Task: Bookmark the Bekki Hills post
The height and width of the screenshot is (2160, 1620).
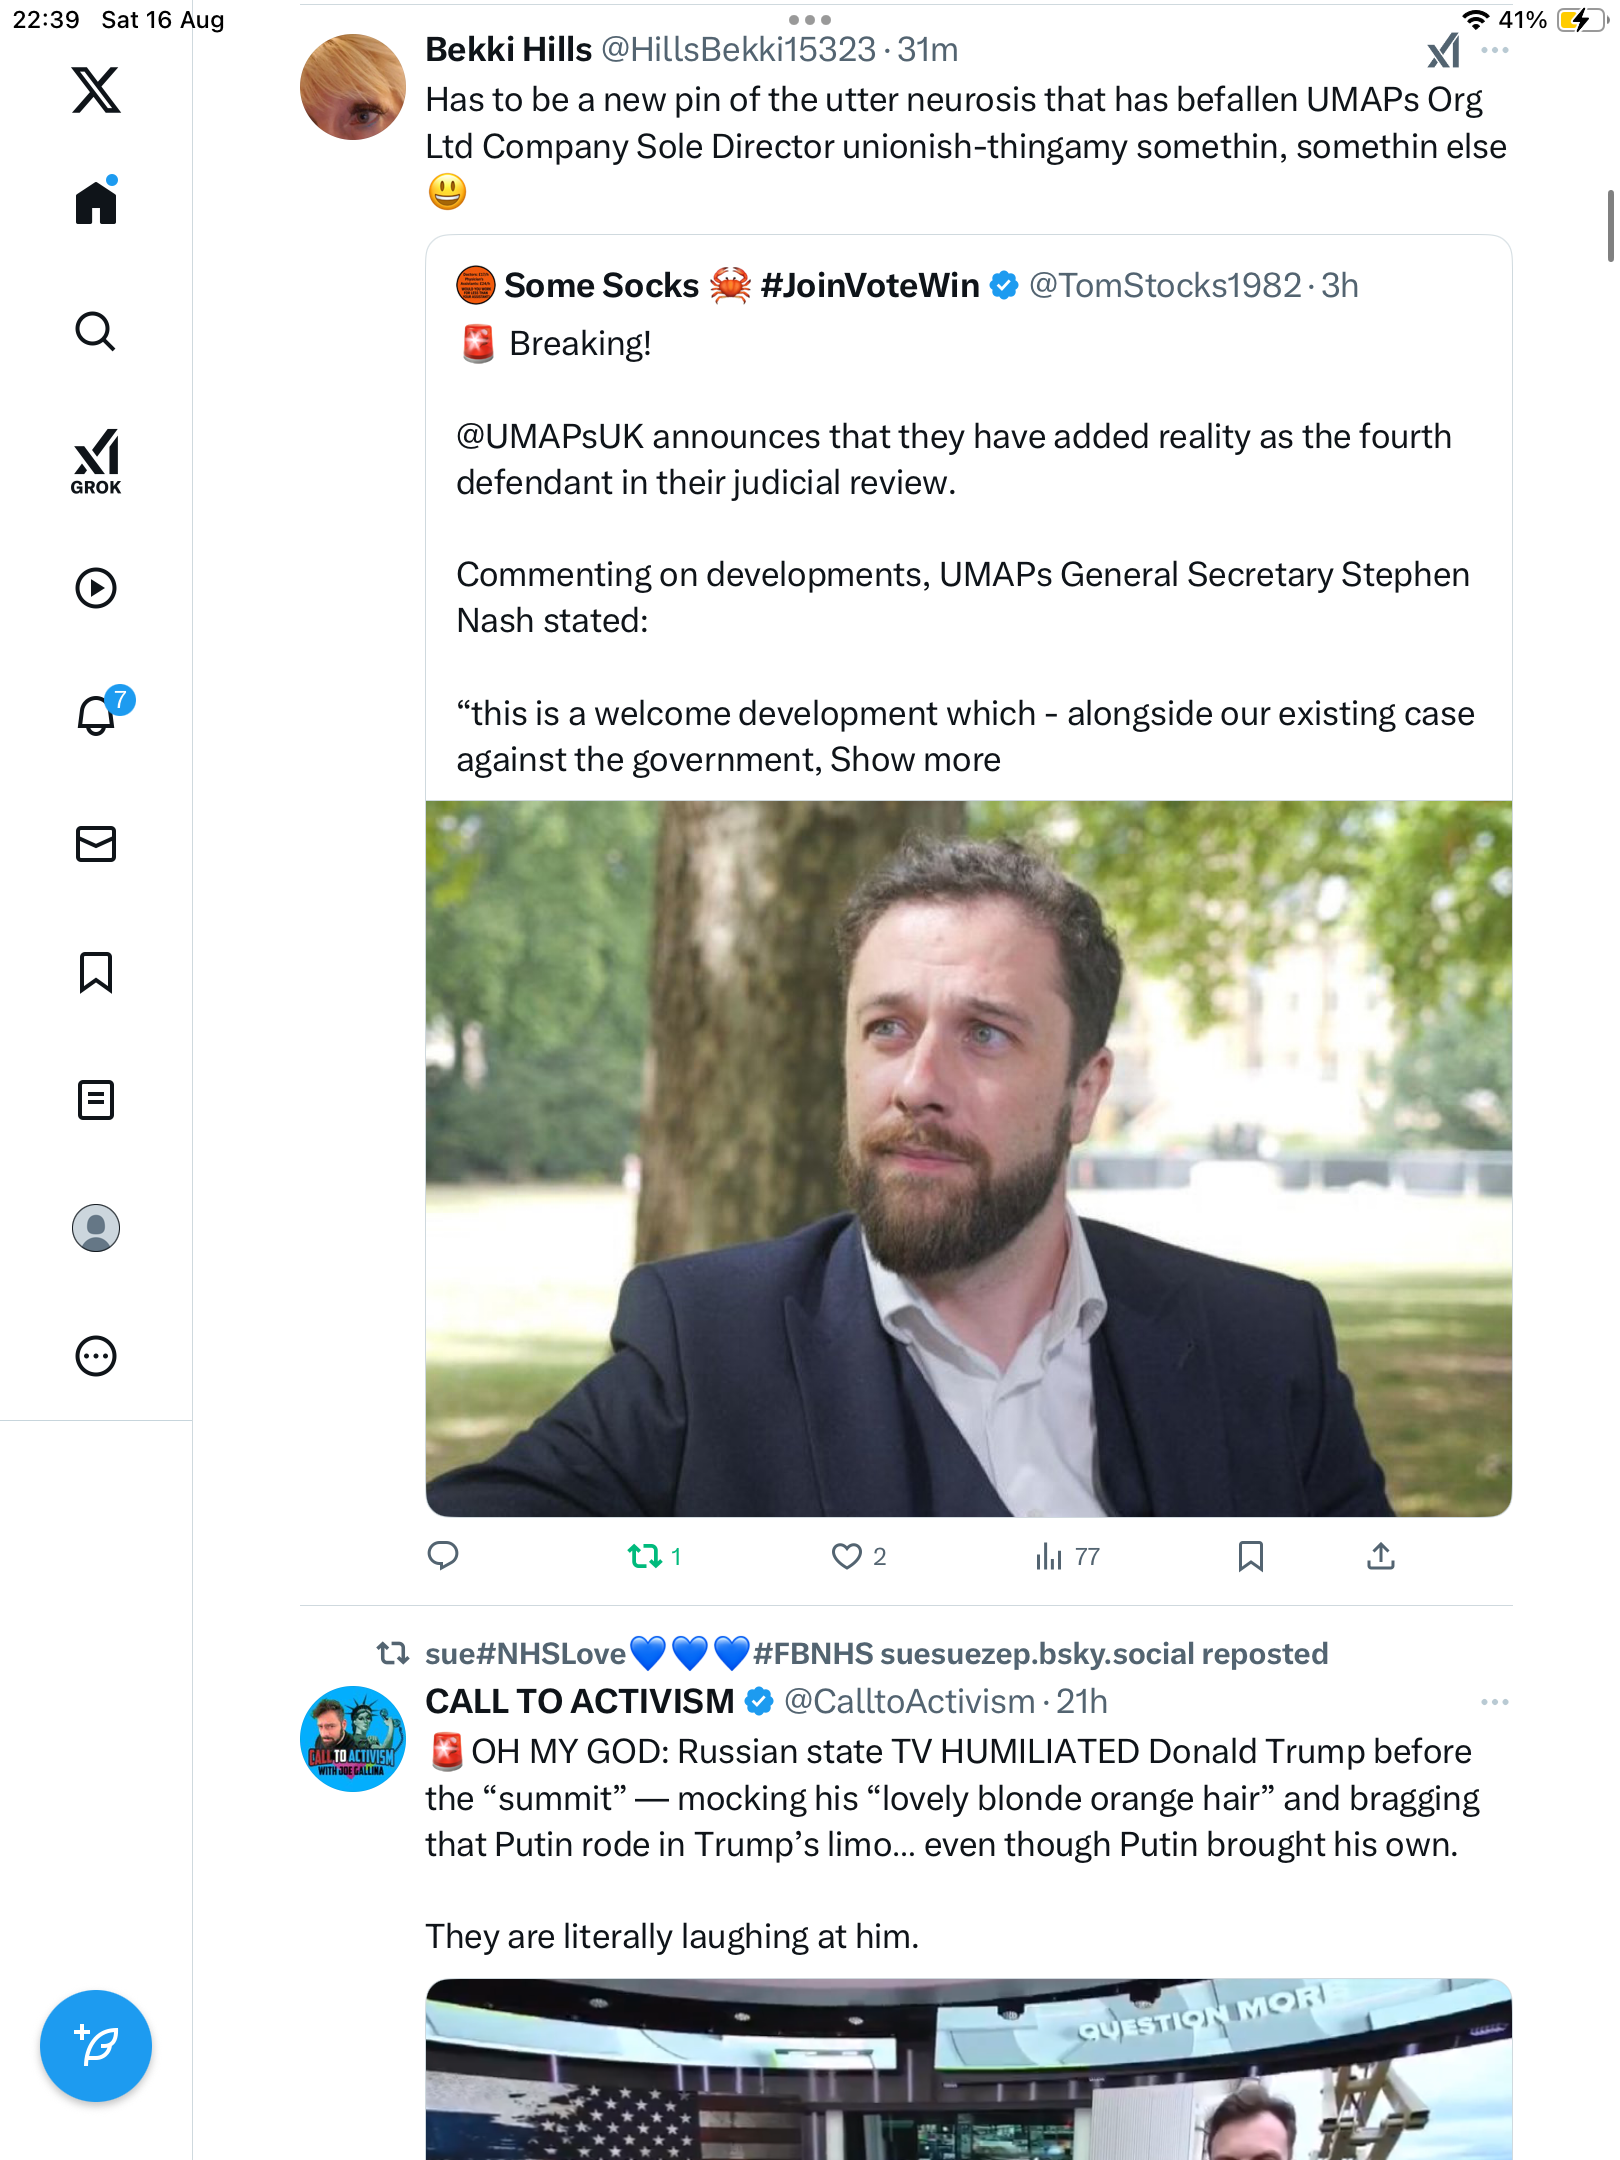Action: click(1250, 1556)
